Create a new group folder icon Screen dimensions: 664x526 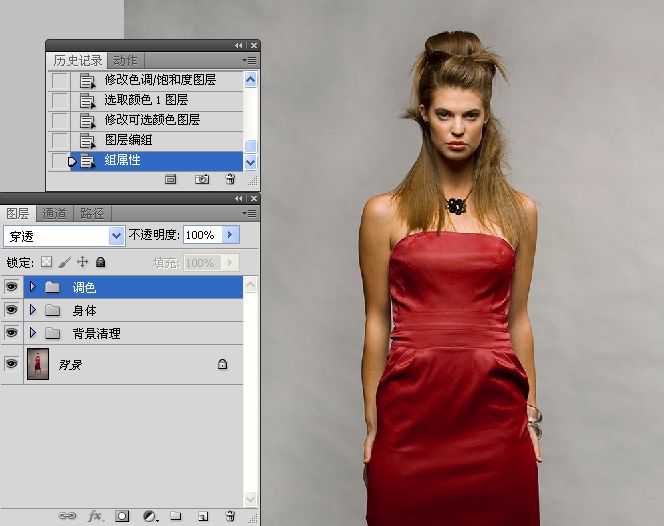pos(176,515)
